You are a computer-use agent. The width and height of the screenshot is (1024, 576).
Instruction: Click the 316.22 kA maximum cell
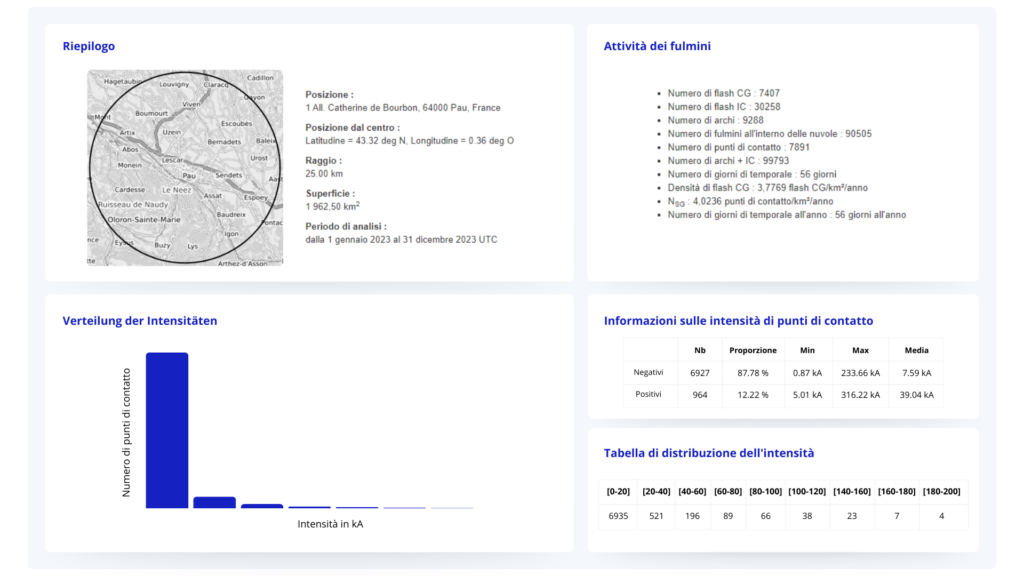point(860,394)
